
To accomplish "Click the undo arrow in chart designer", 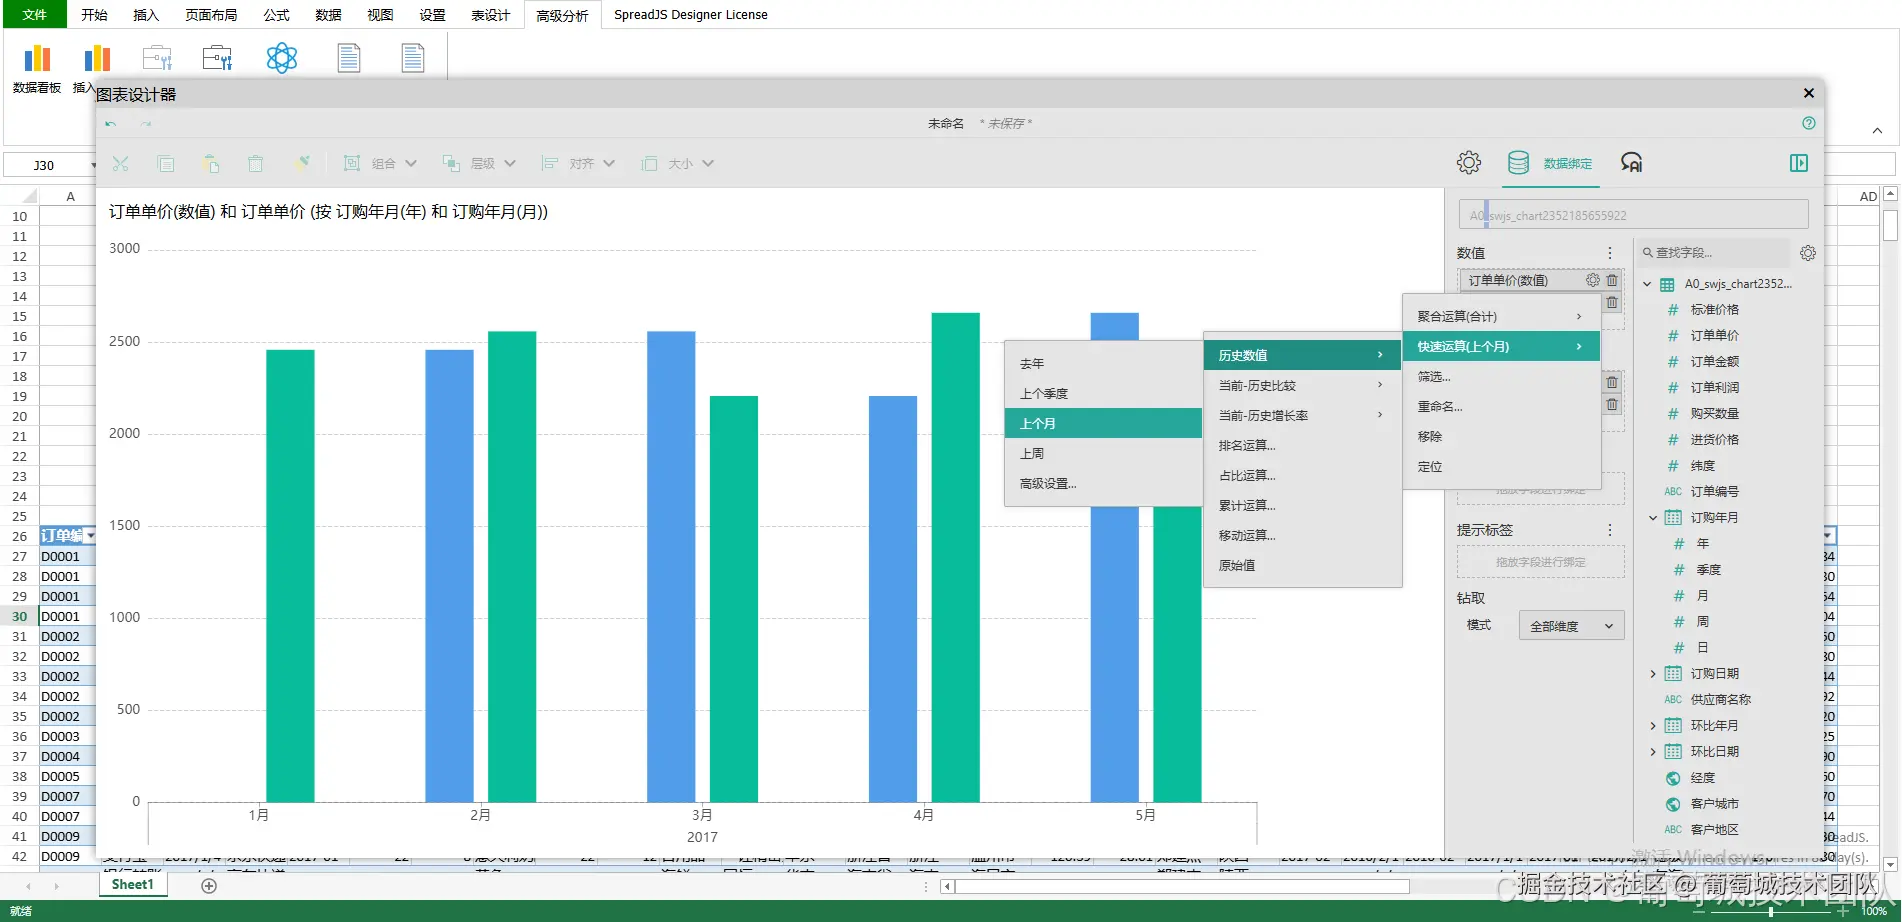I will [x=111, y=124].
